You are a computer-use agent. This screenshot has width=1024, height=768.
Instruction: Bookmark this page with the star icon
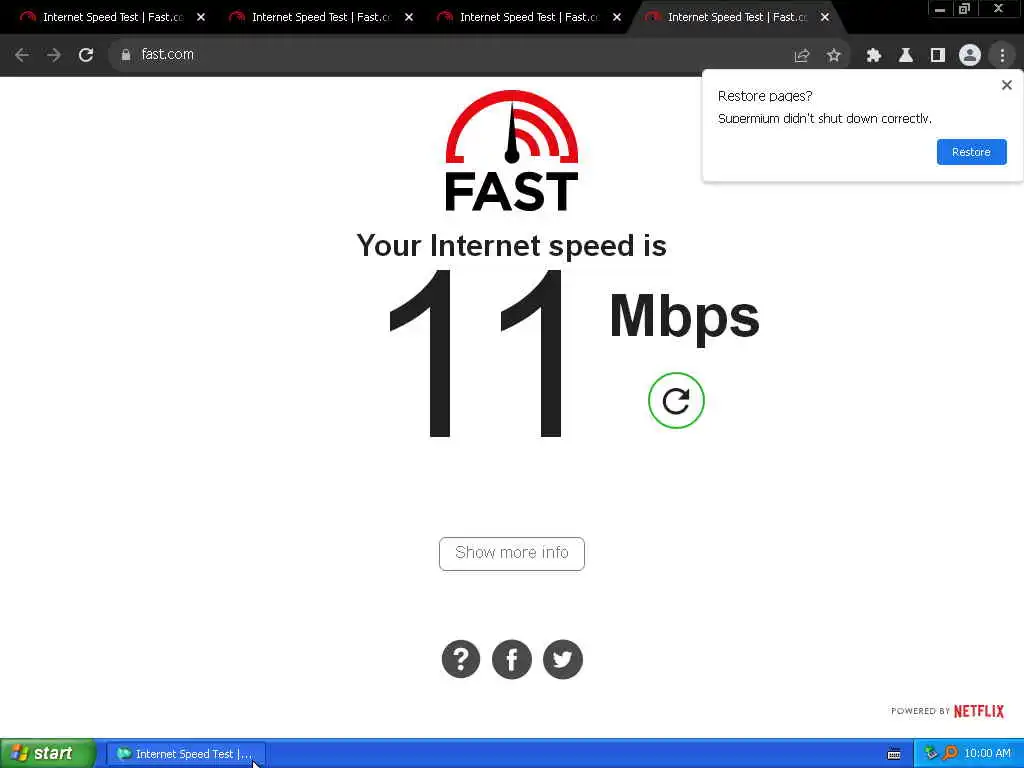[x=833, y=56]
